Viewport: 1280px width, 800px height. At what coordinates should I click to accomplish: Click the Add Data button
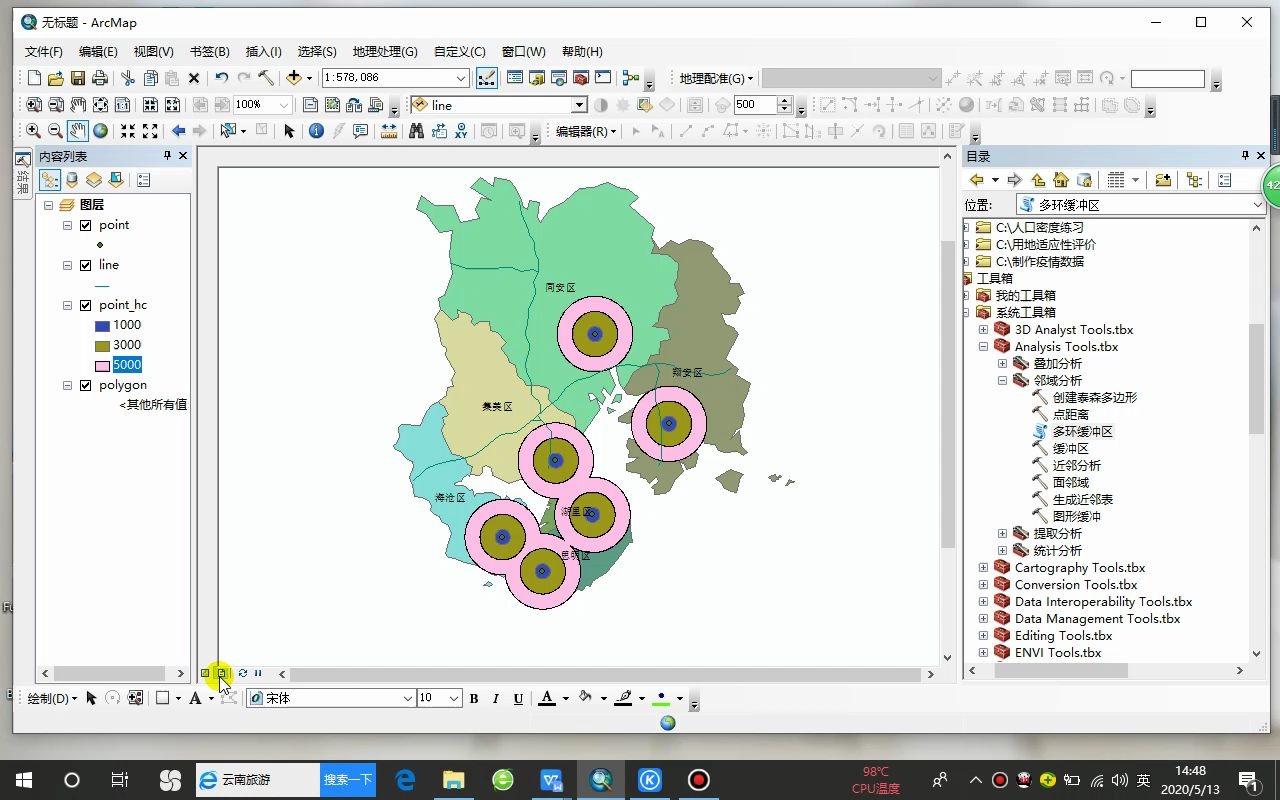294,78
